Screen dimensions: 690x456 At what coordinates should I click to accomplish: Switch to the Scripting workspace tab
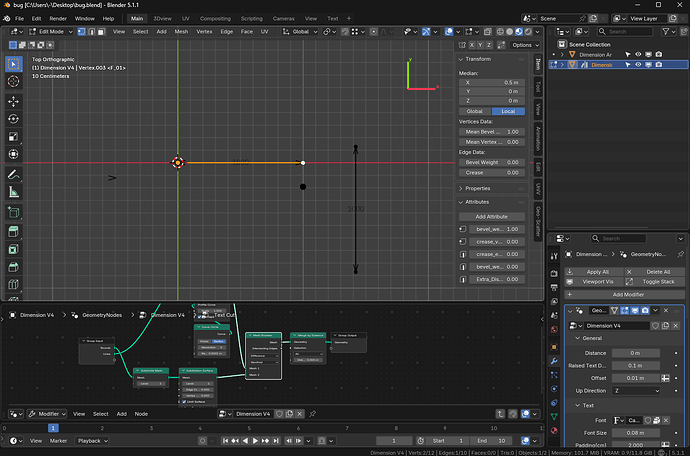(252, 18)
